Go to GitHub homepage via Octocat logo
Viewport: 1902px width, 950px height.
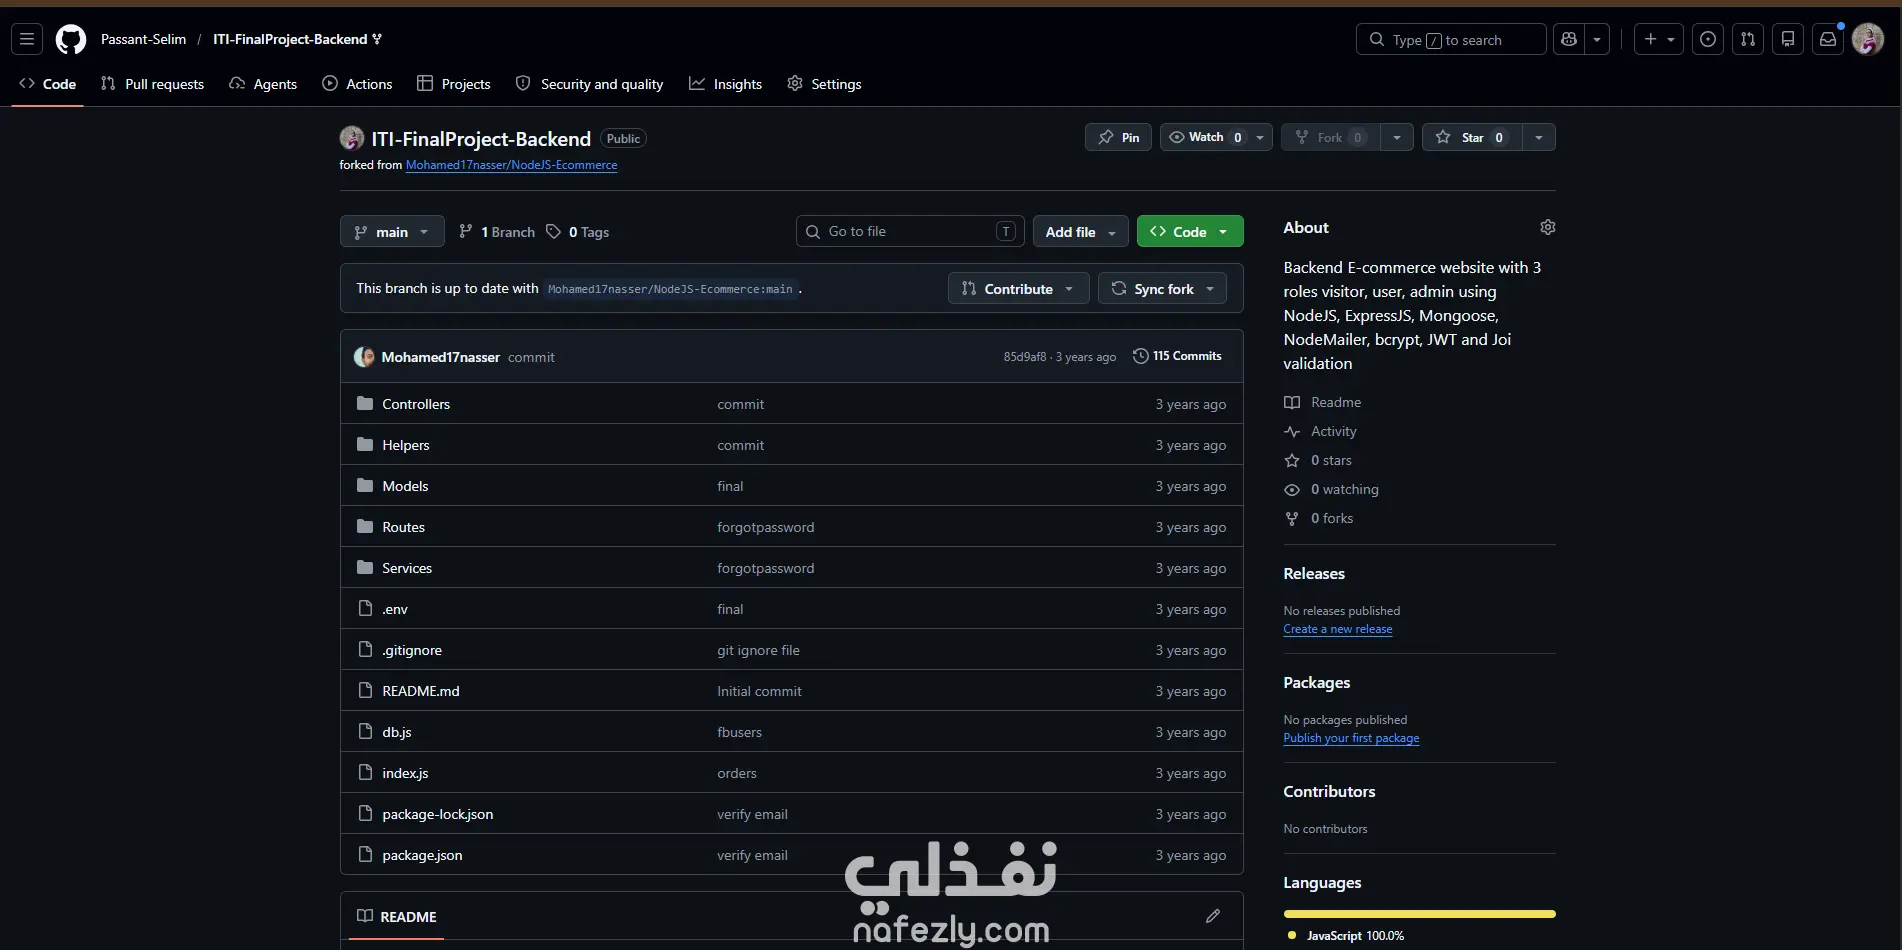71,40
